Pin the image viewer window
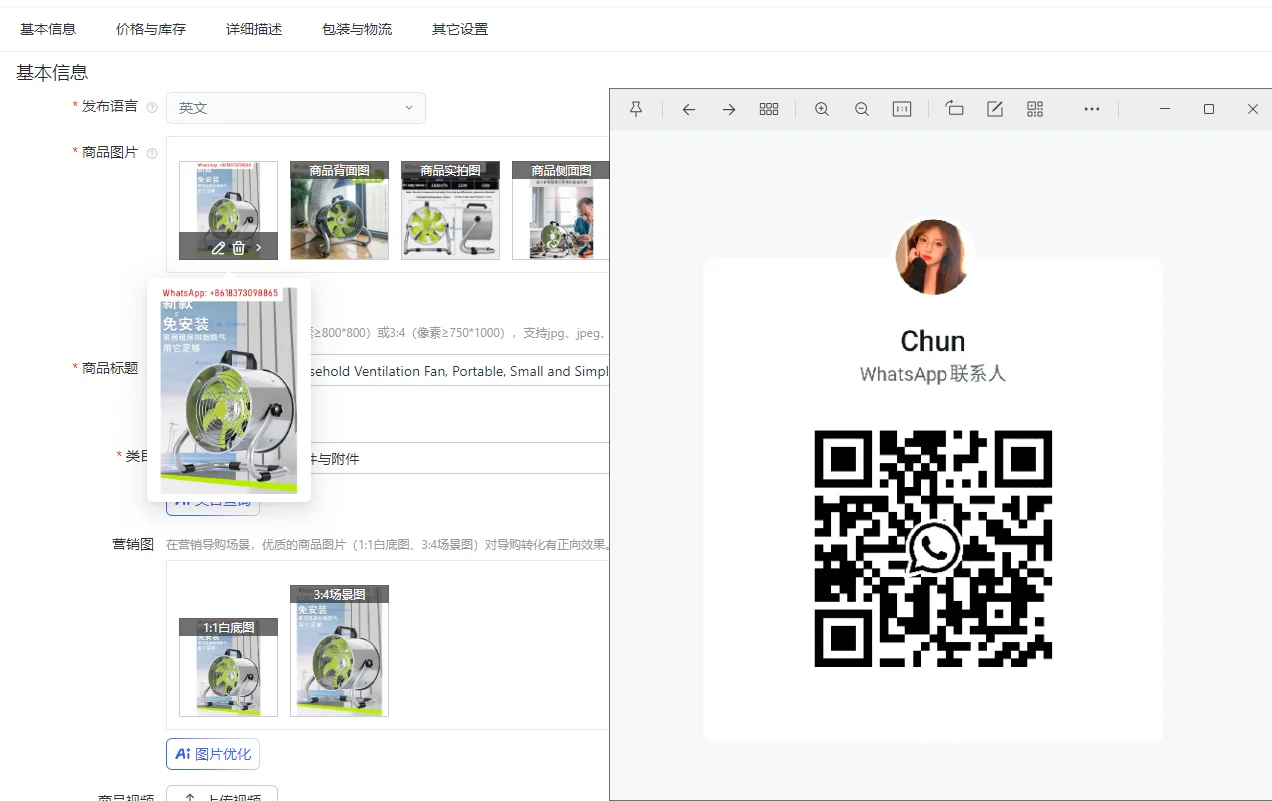The height and width of the screenshot is (801, 1272). pos(636,109)
